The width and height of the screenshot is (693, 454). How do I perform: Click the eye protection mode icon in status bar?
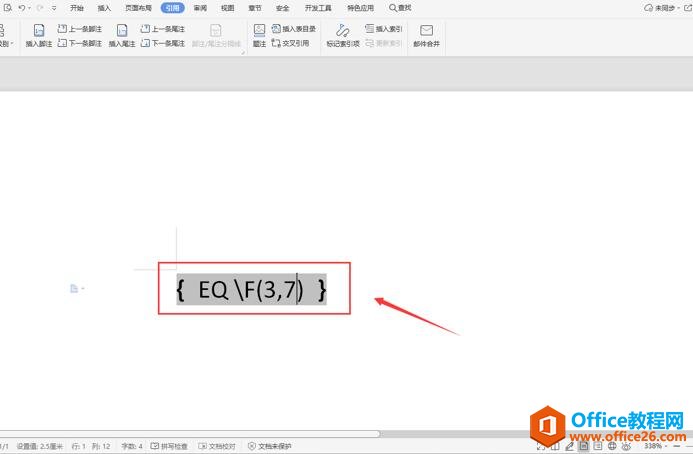point(626,446)
